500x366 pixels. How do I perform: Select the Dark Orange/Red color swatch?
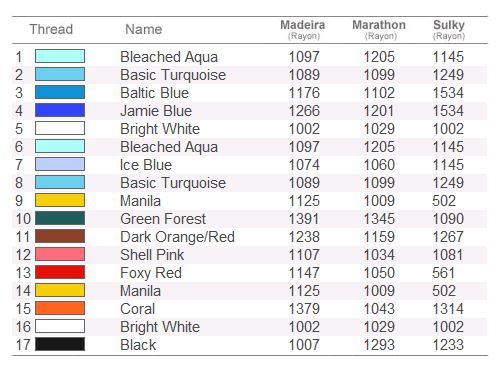(60, 236)
